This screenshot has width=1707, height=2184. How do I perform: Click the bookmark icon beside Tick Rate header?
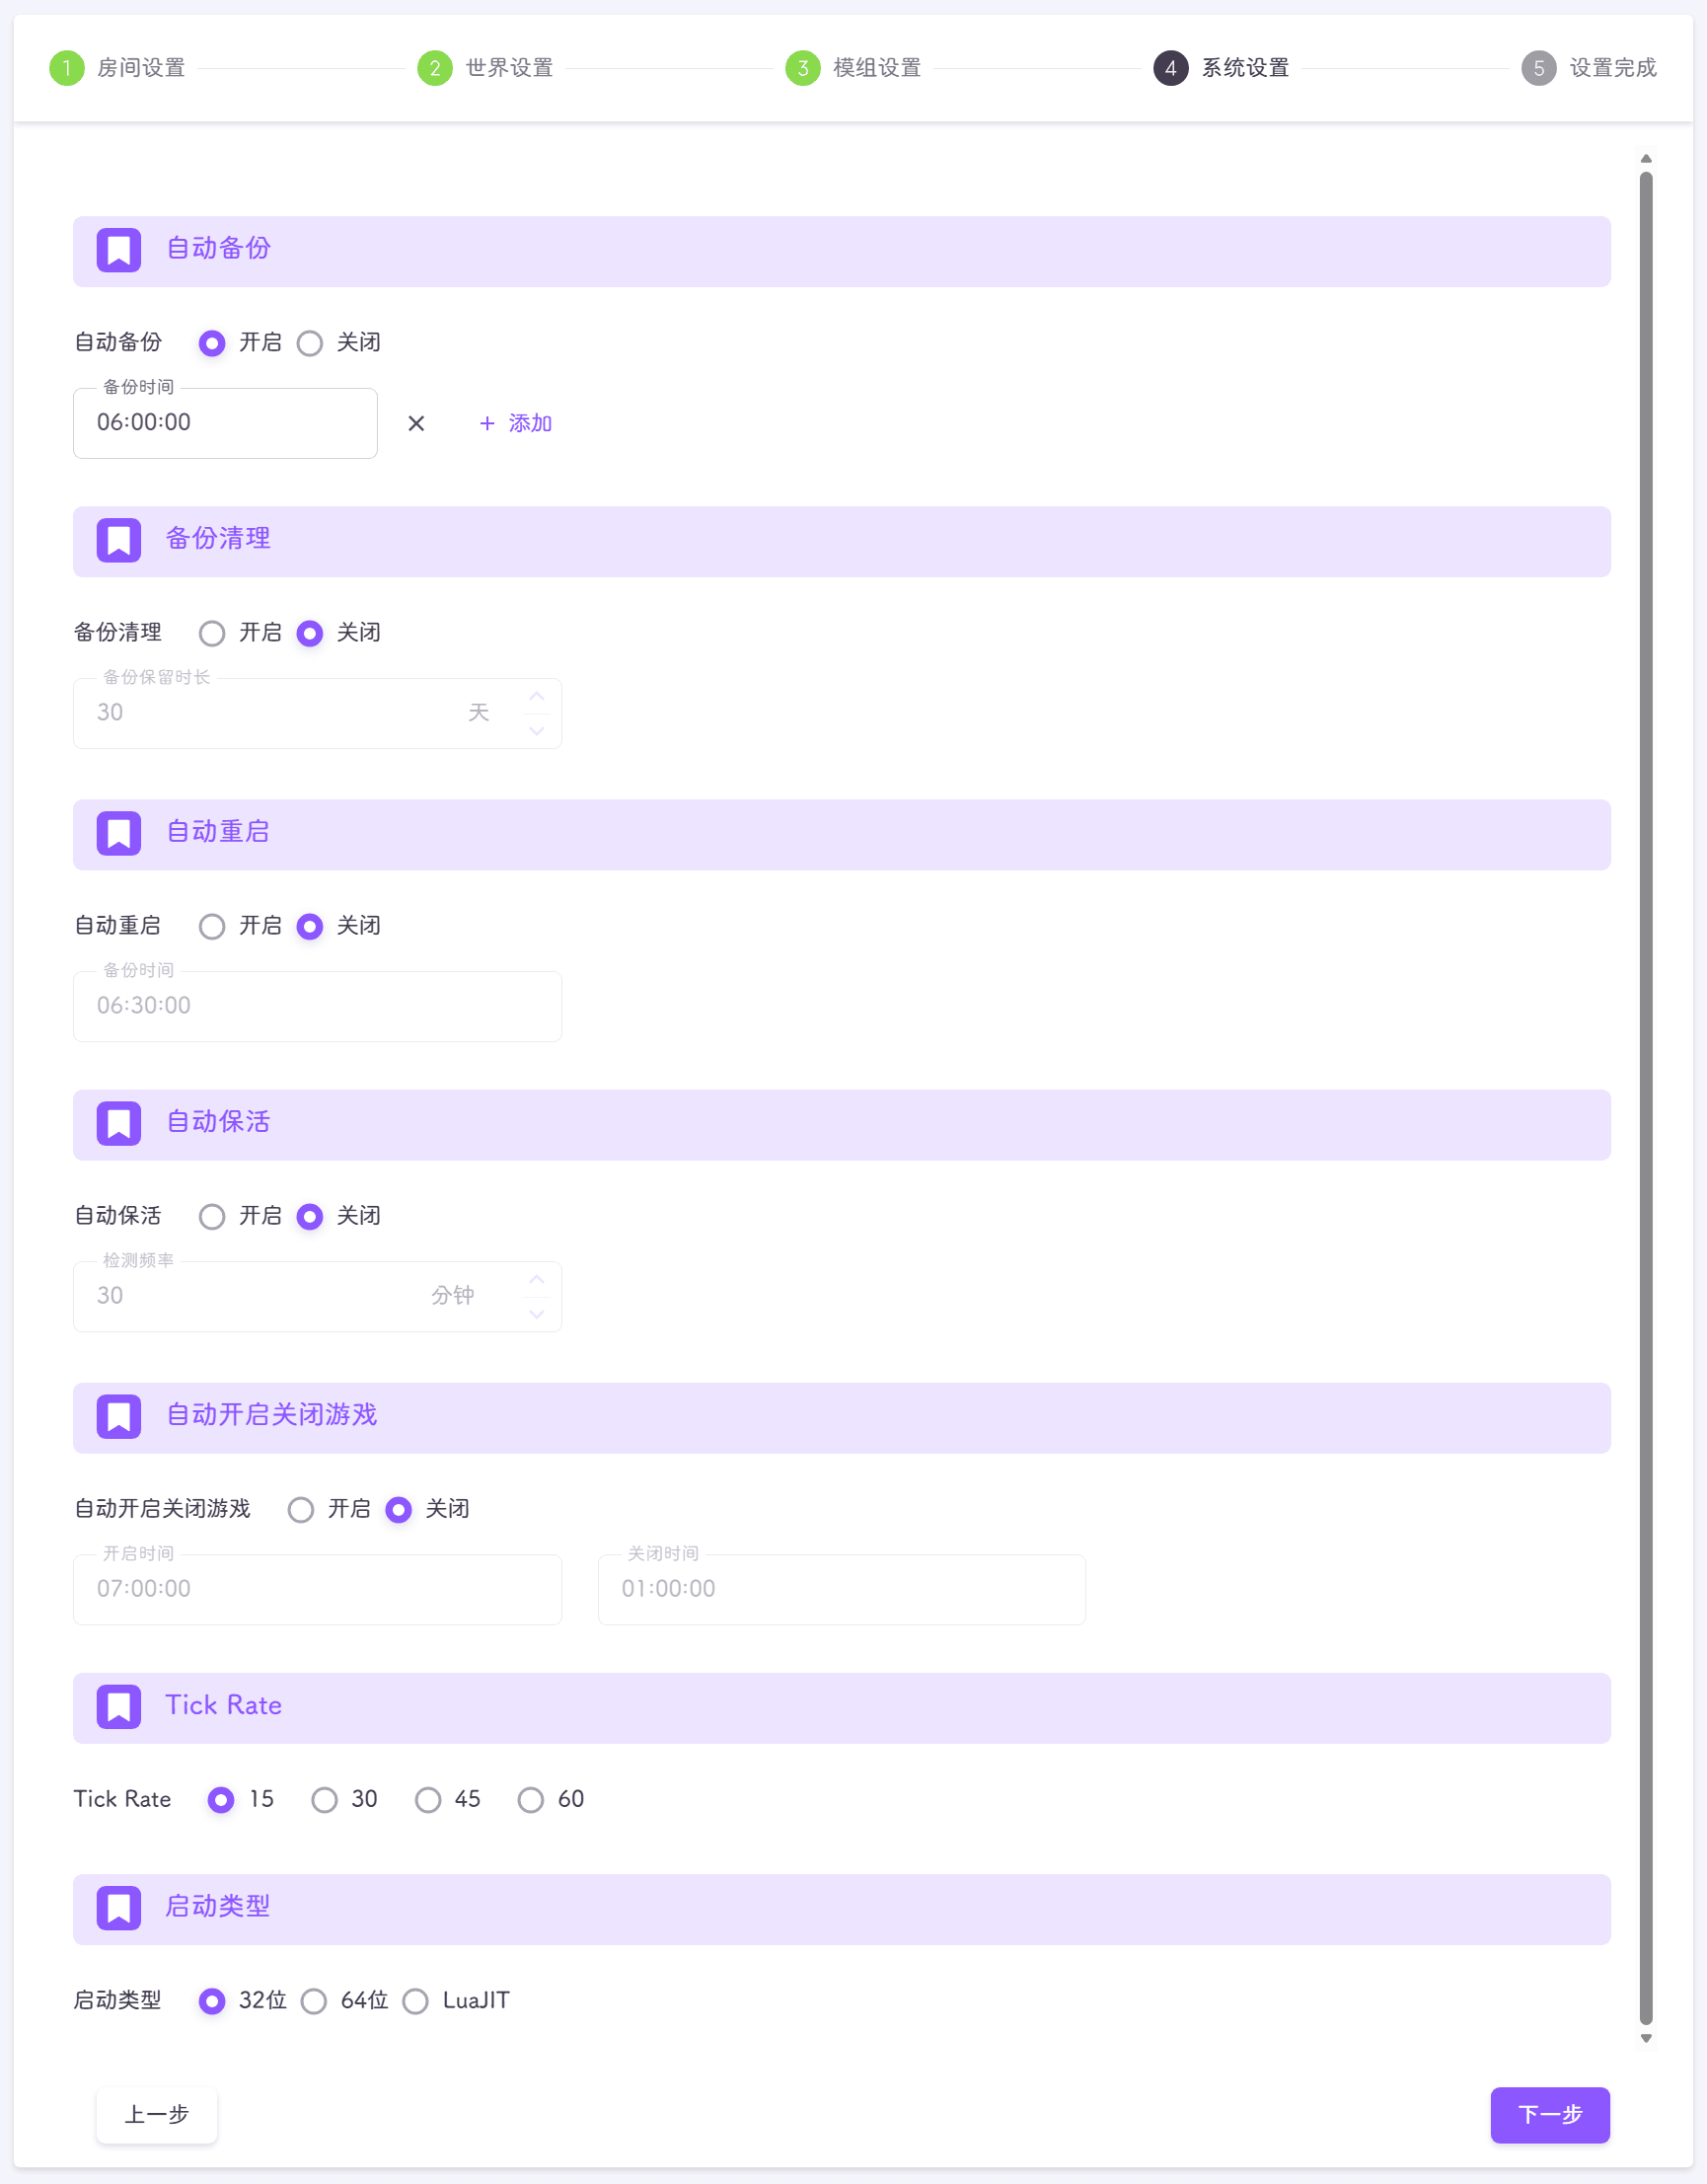click(119, 1707)
